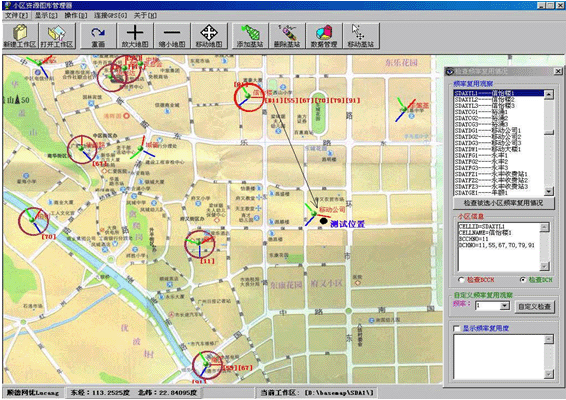Select the SDAYCG3 row in the cell list
Screen dimensions: 566x400
[x=498, y=124]
